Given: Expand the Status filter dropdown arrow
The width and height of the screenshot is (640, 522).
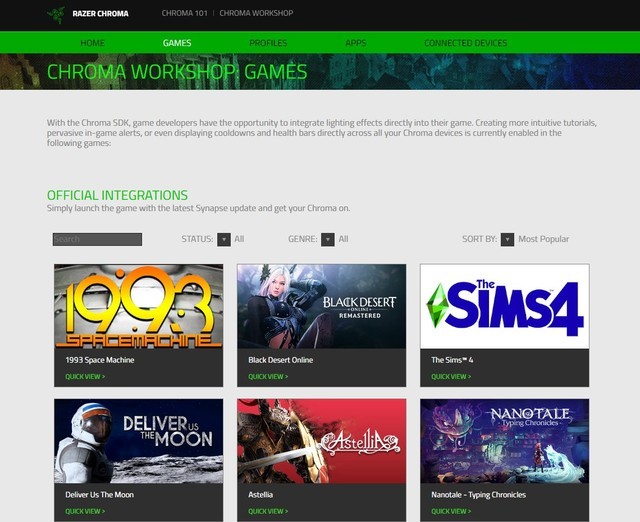Looking at the screenshot, I should click(224, 240).
